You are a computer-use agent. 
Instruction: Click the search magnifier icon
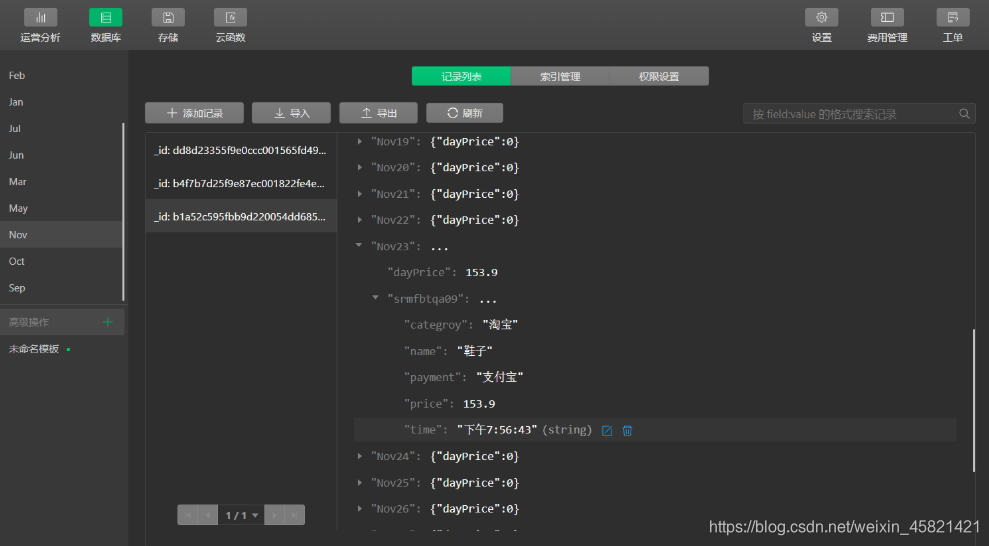click(x=964, y=113)
